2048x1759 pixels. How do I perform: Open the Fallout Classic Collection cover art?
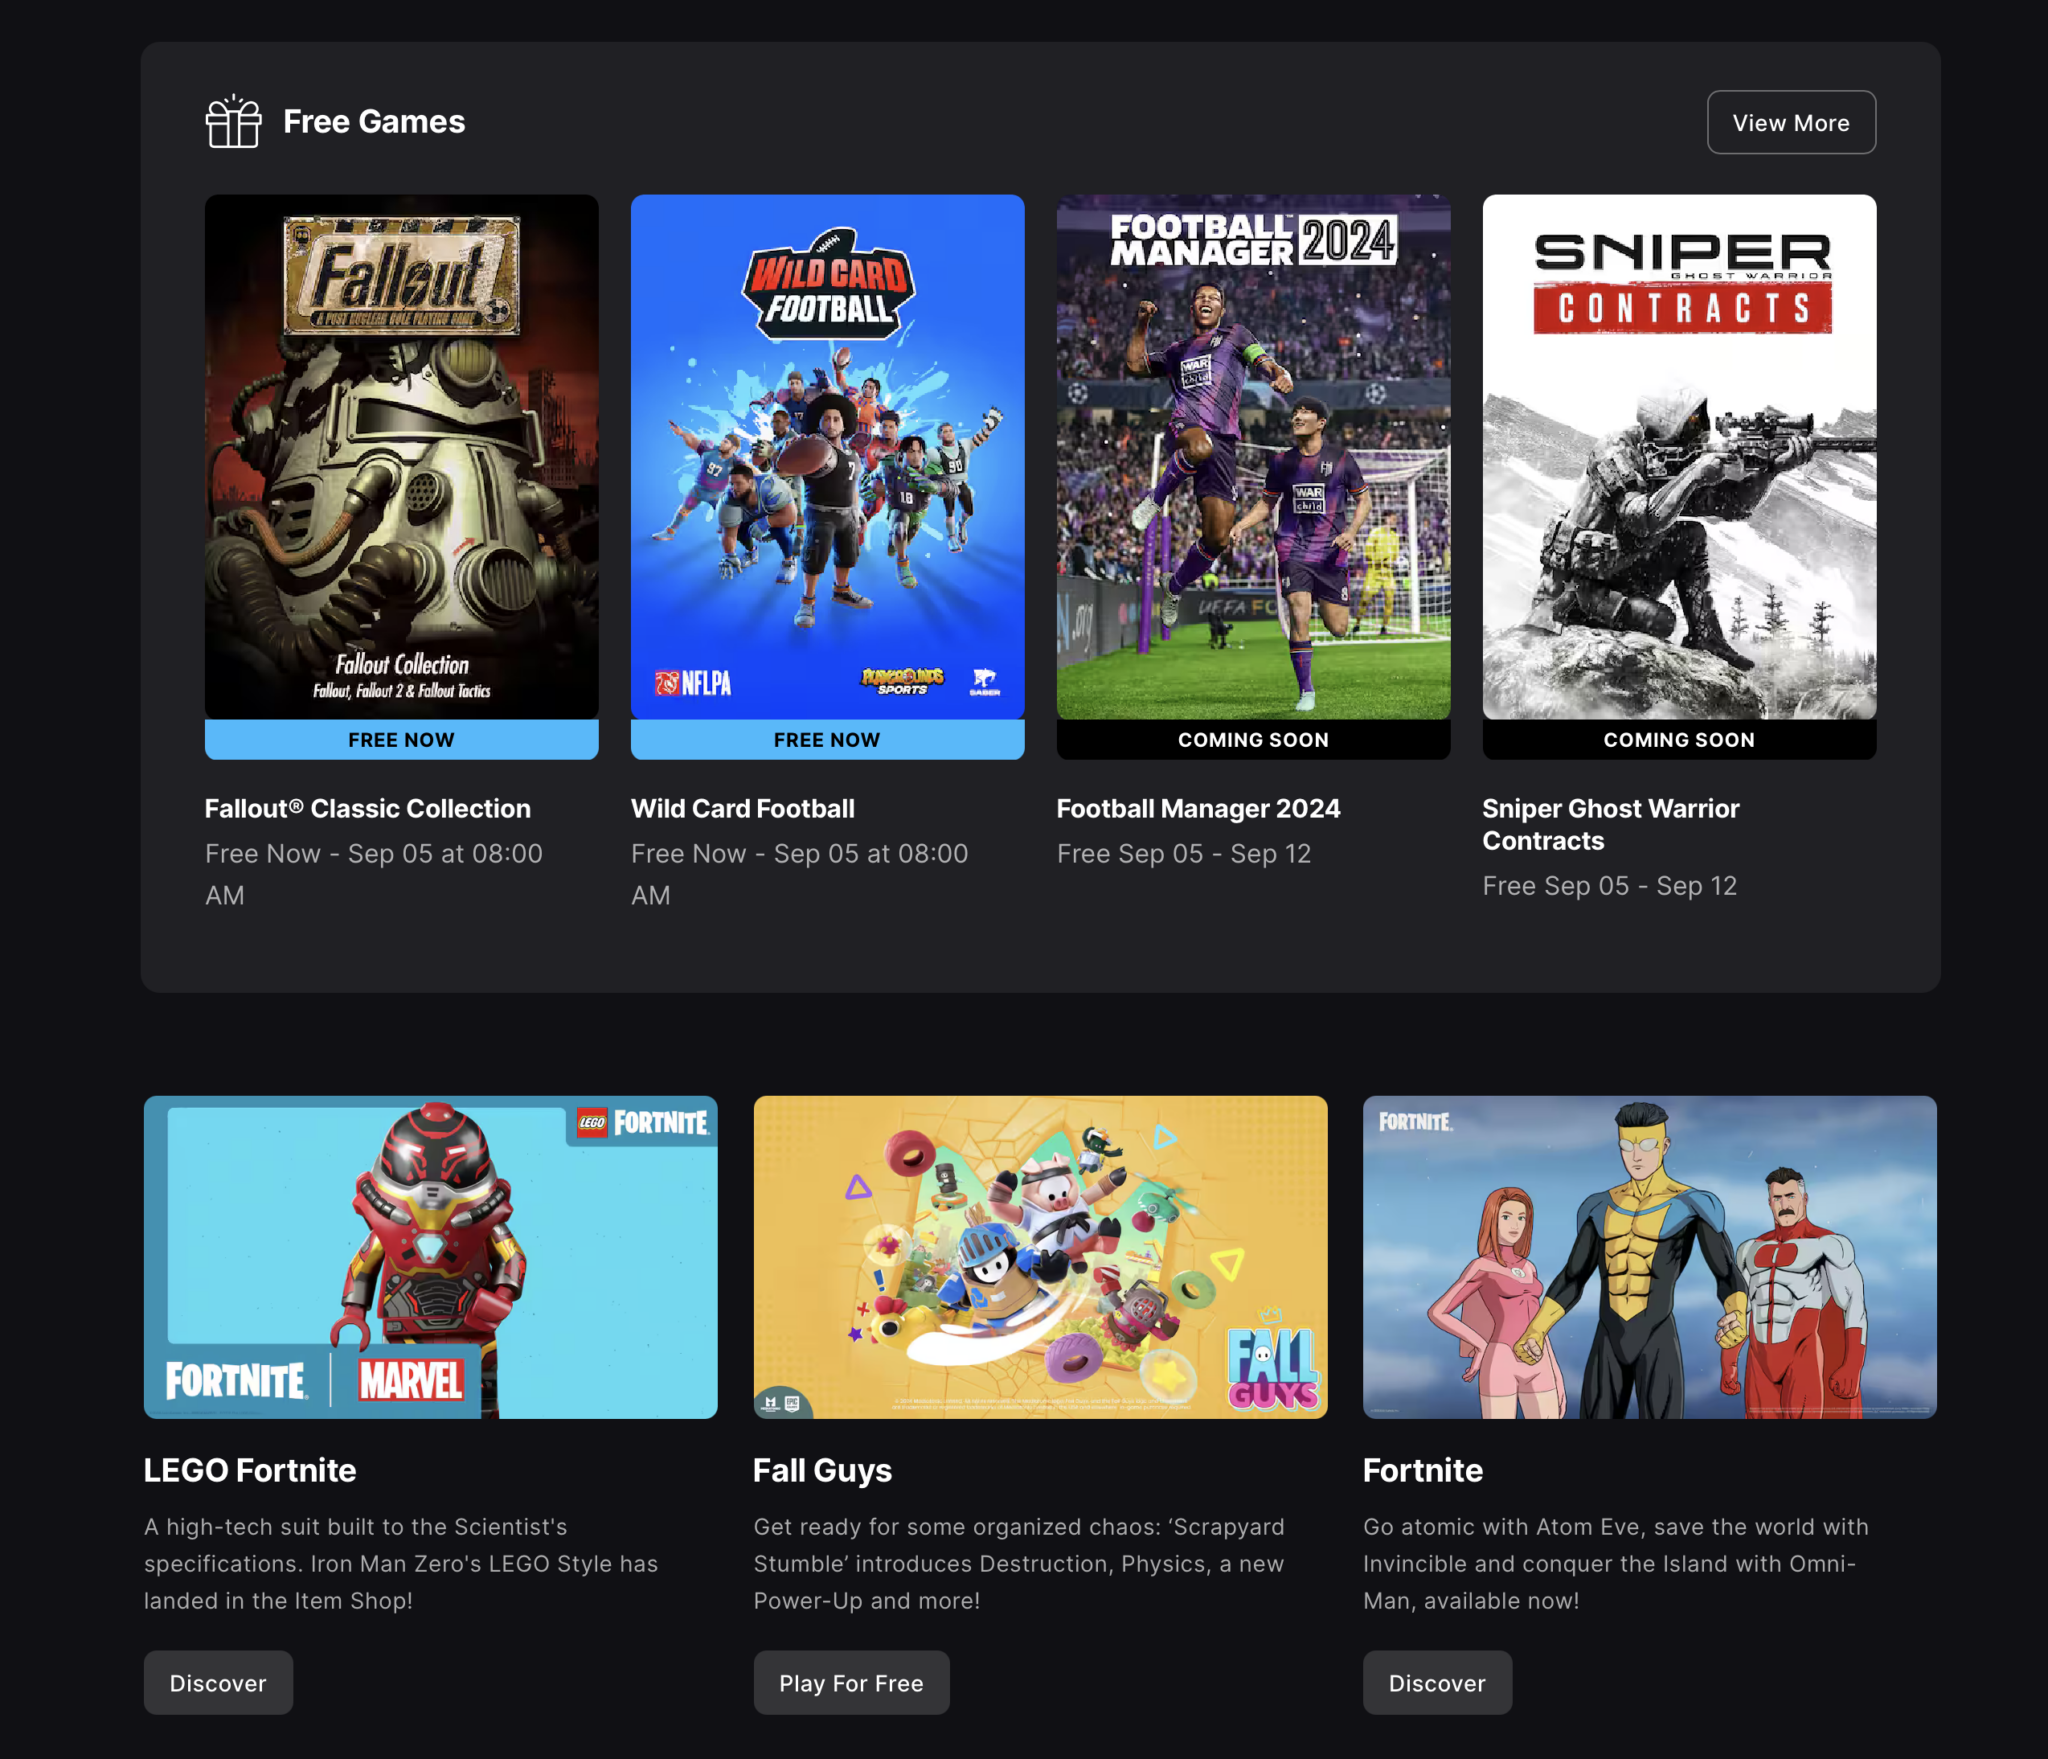401,456
